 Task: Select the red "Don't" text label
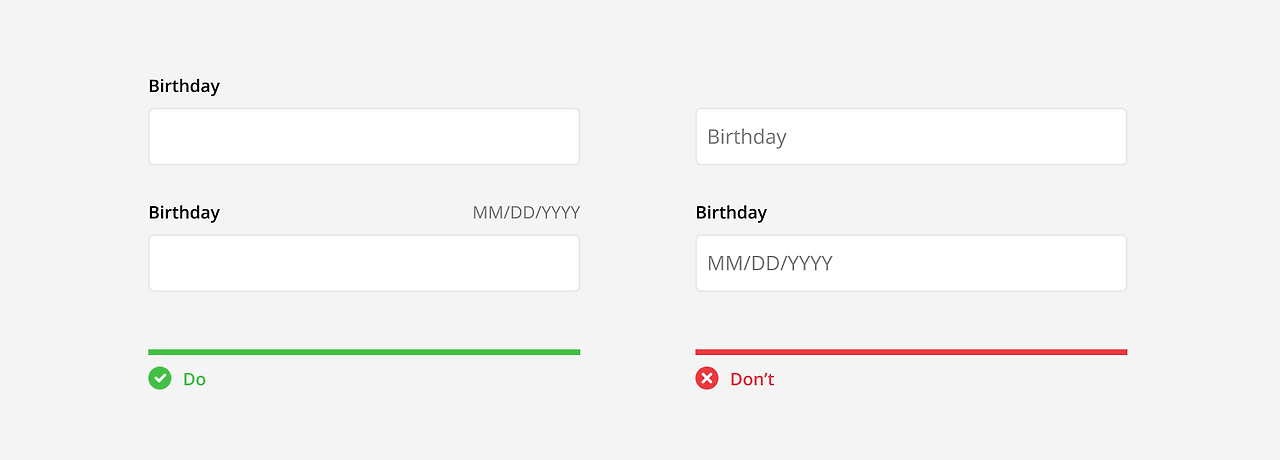752,379
